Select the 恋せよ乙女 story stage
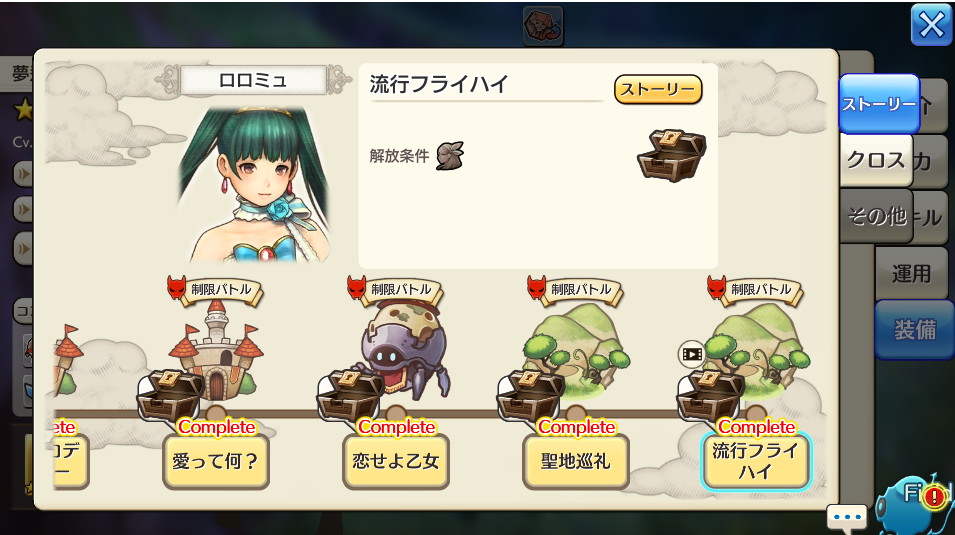This screenshot has height=535, width=955. (396, 461)
